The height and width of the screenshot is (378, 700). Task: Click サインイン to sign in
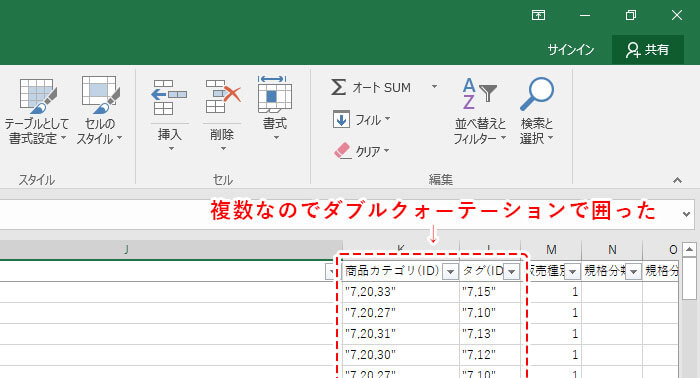coord(571,50)
